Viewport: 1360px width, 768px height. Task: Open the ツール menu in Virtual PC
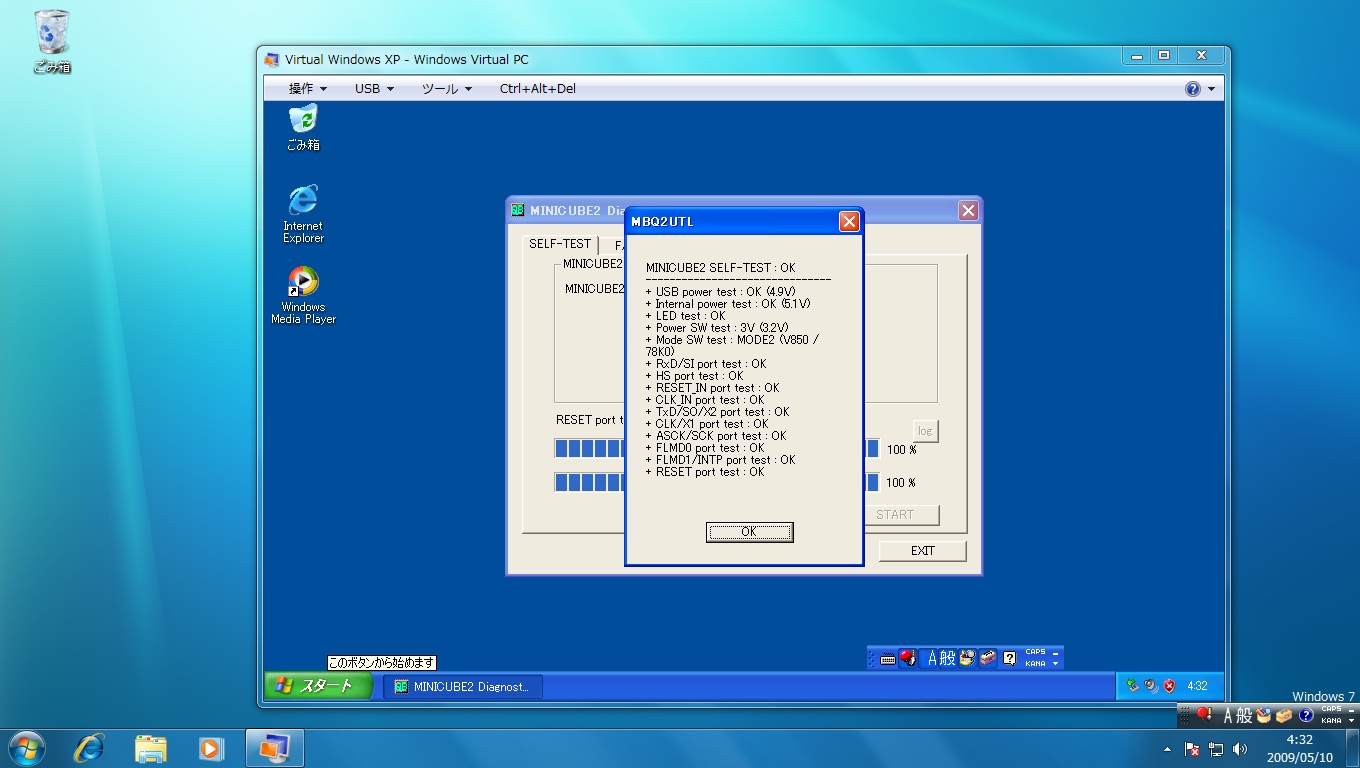coord(447,88)
